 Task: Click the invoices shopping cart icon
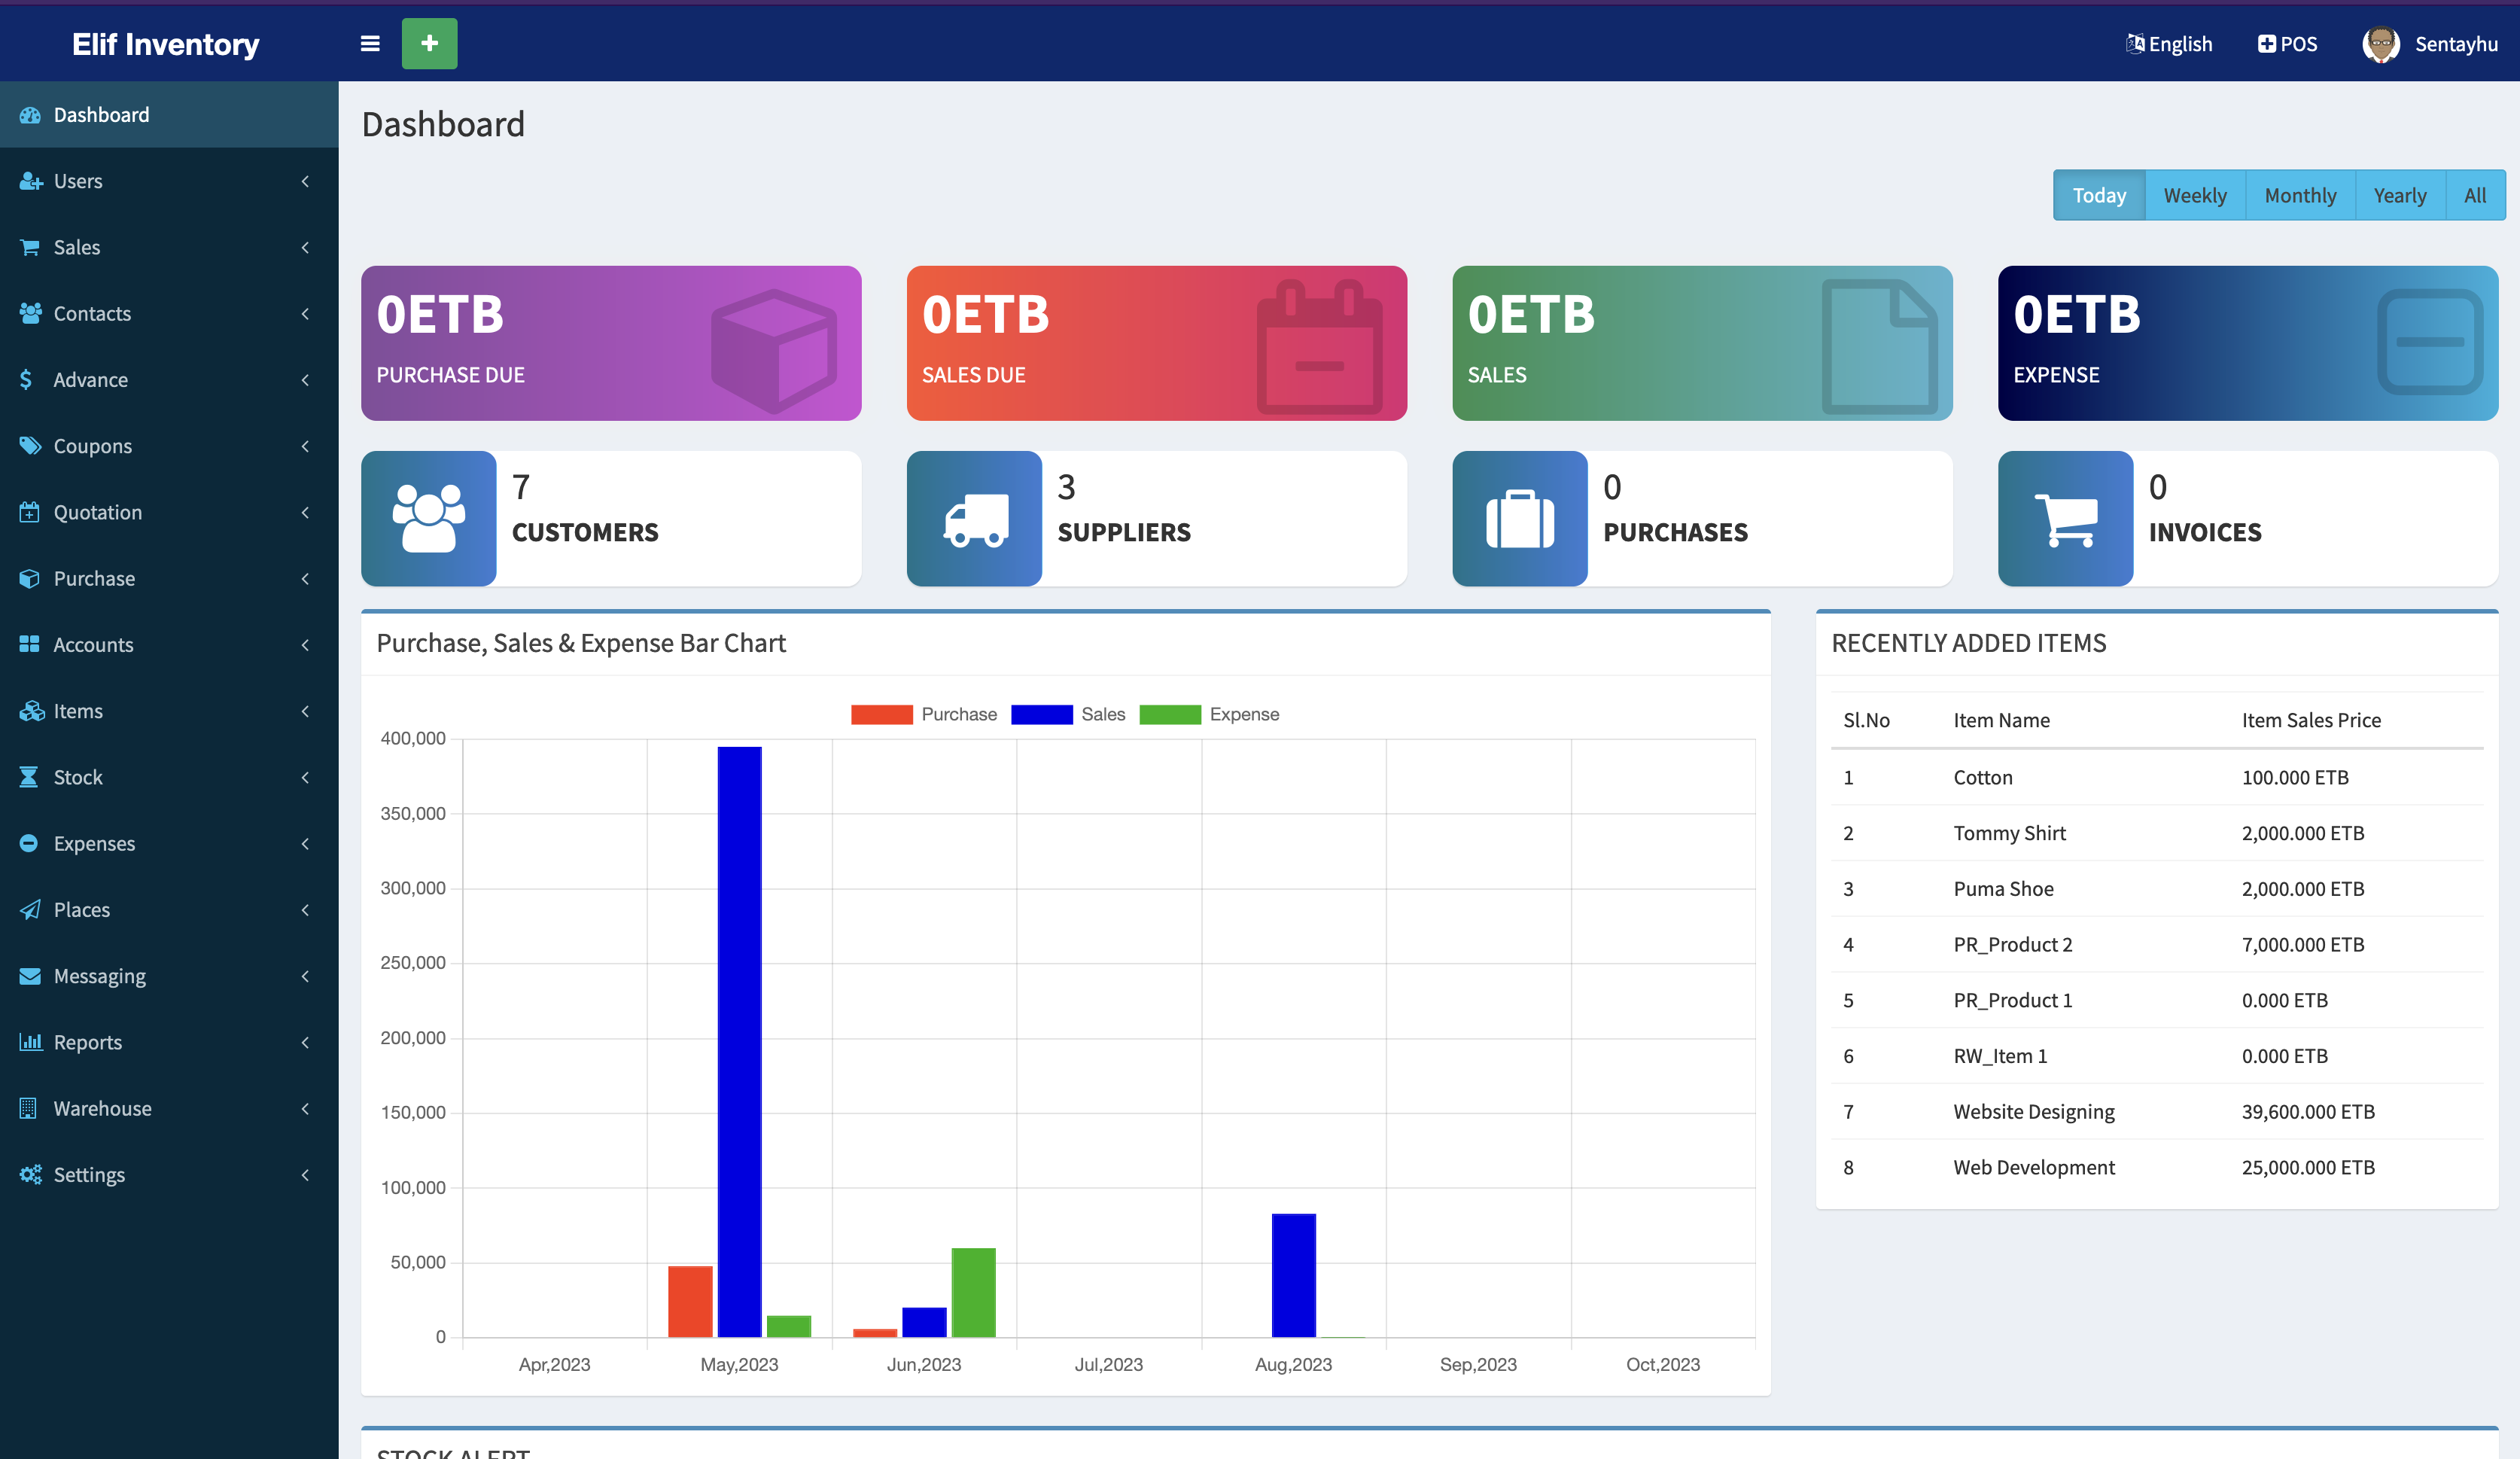(2065, 518)
